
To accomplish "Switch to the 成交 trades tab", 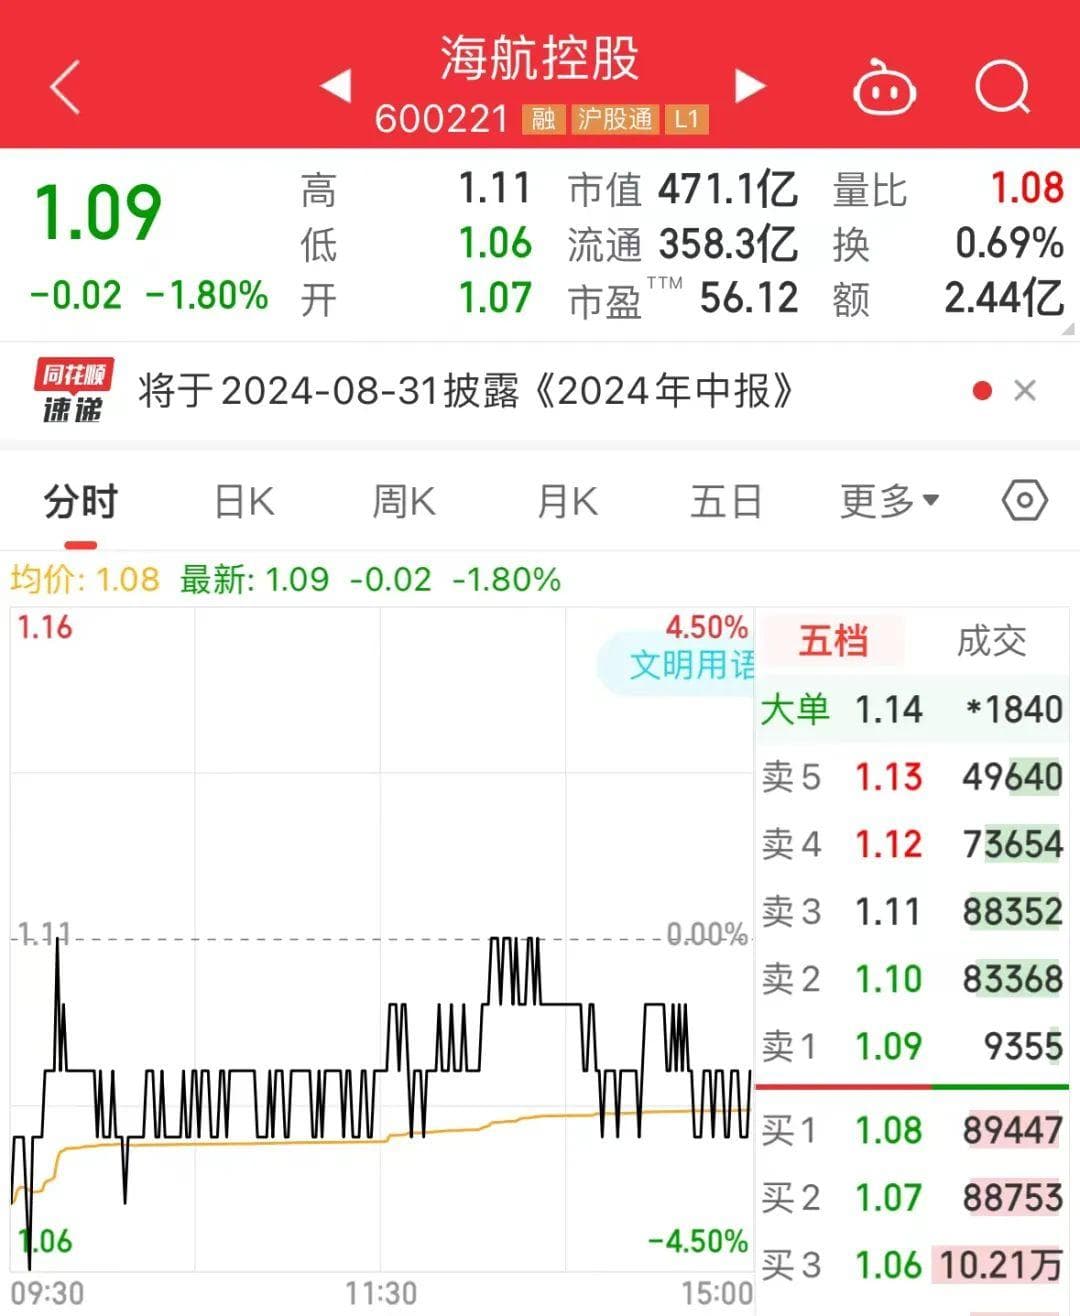I will pyautogui.click(x=991, y=640).
